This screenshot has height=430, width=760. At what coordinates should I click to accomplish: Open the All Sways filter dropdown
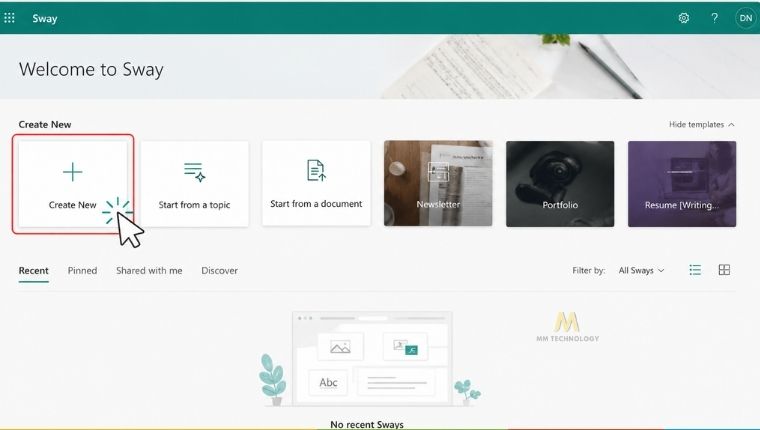(x=641, y=271)
